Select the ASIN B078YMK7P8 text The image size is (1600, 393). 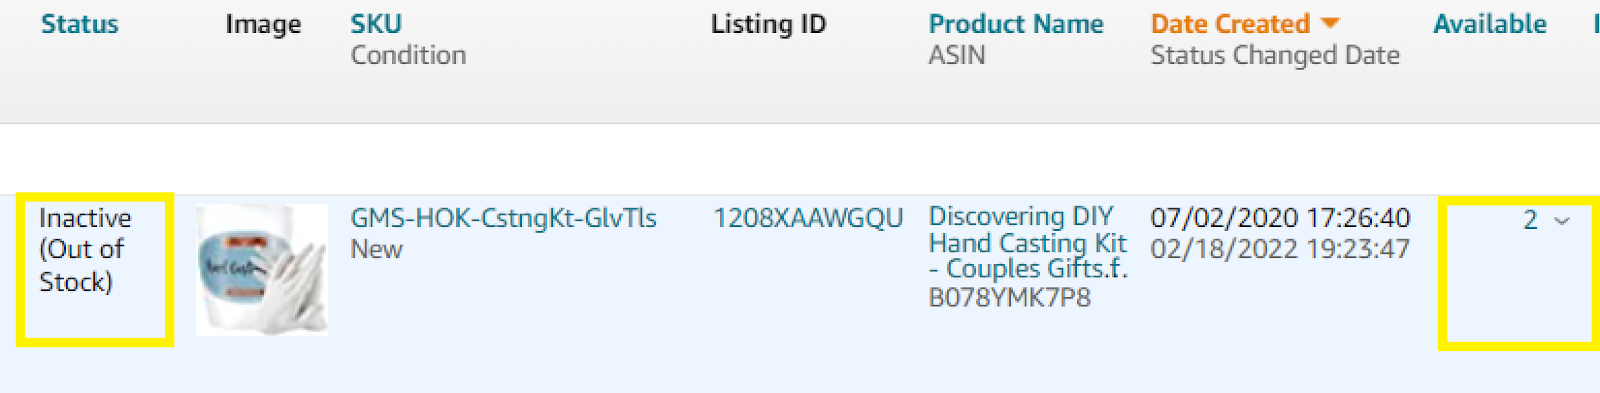click(x=1010, y=297)
